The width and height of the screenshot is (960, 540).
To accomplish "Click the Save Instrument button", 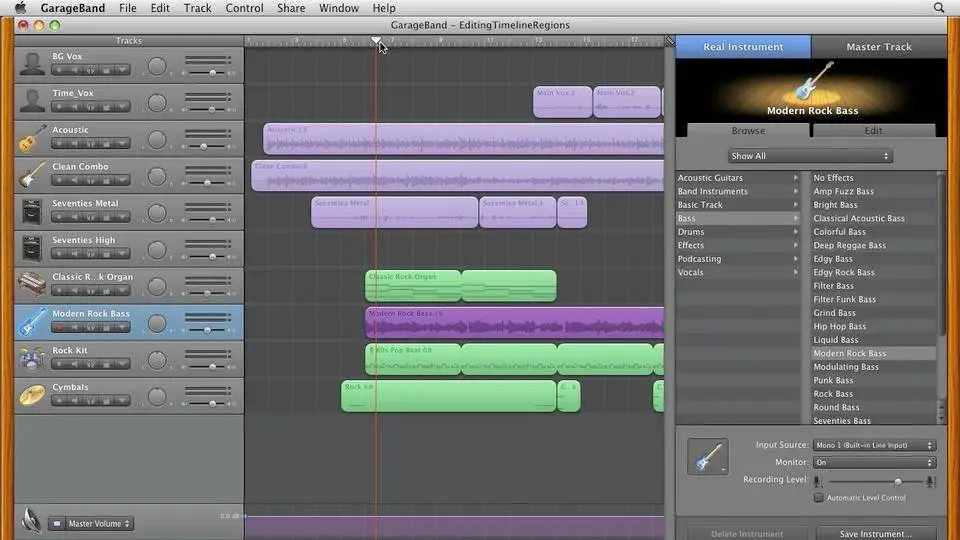I will point(876,533).
